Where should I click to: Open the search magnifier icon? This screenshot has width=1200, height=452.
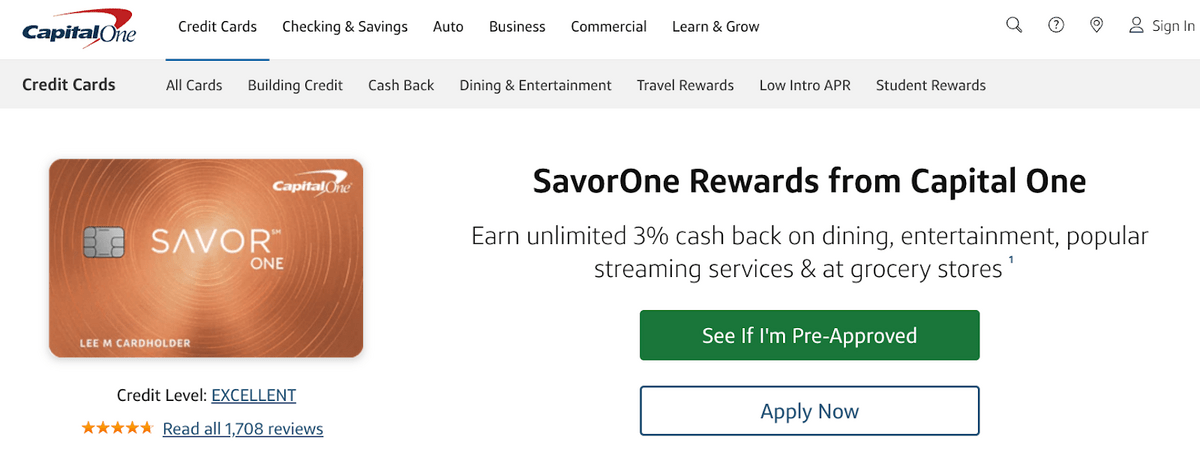pos(1014,26)
